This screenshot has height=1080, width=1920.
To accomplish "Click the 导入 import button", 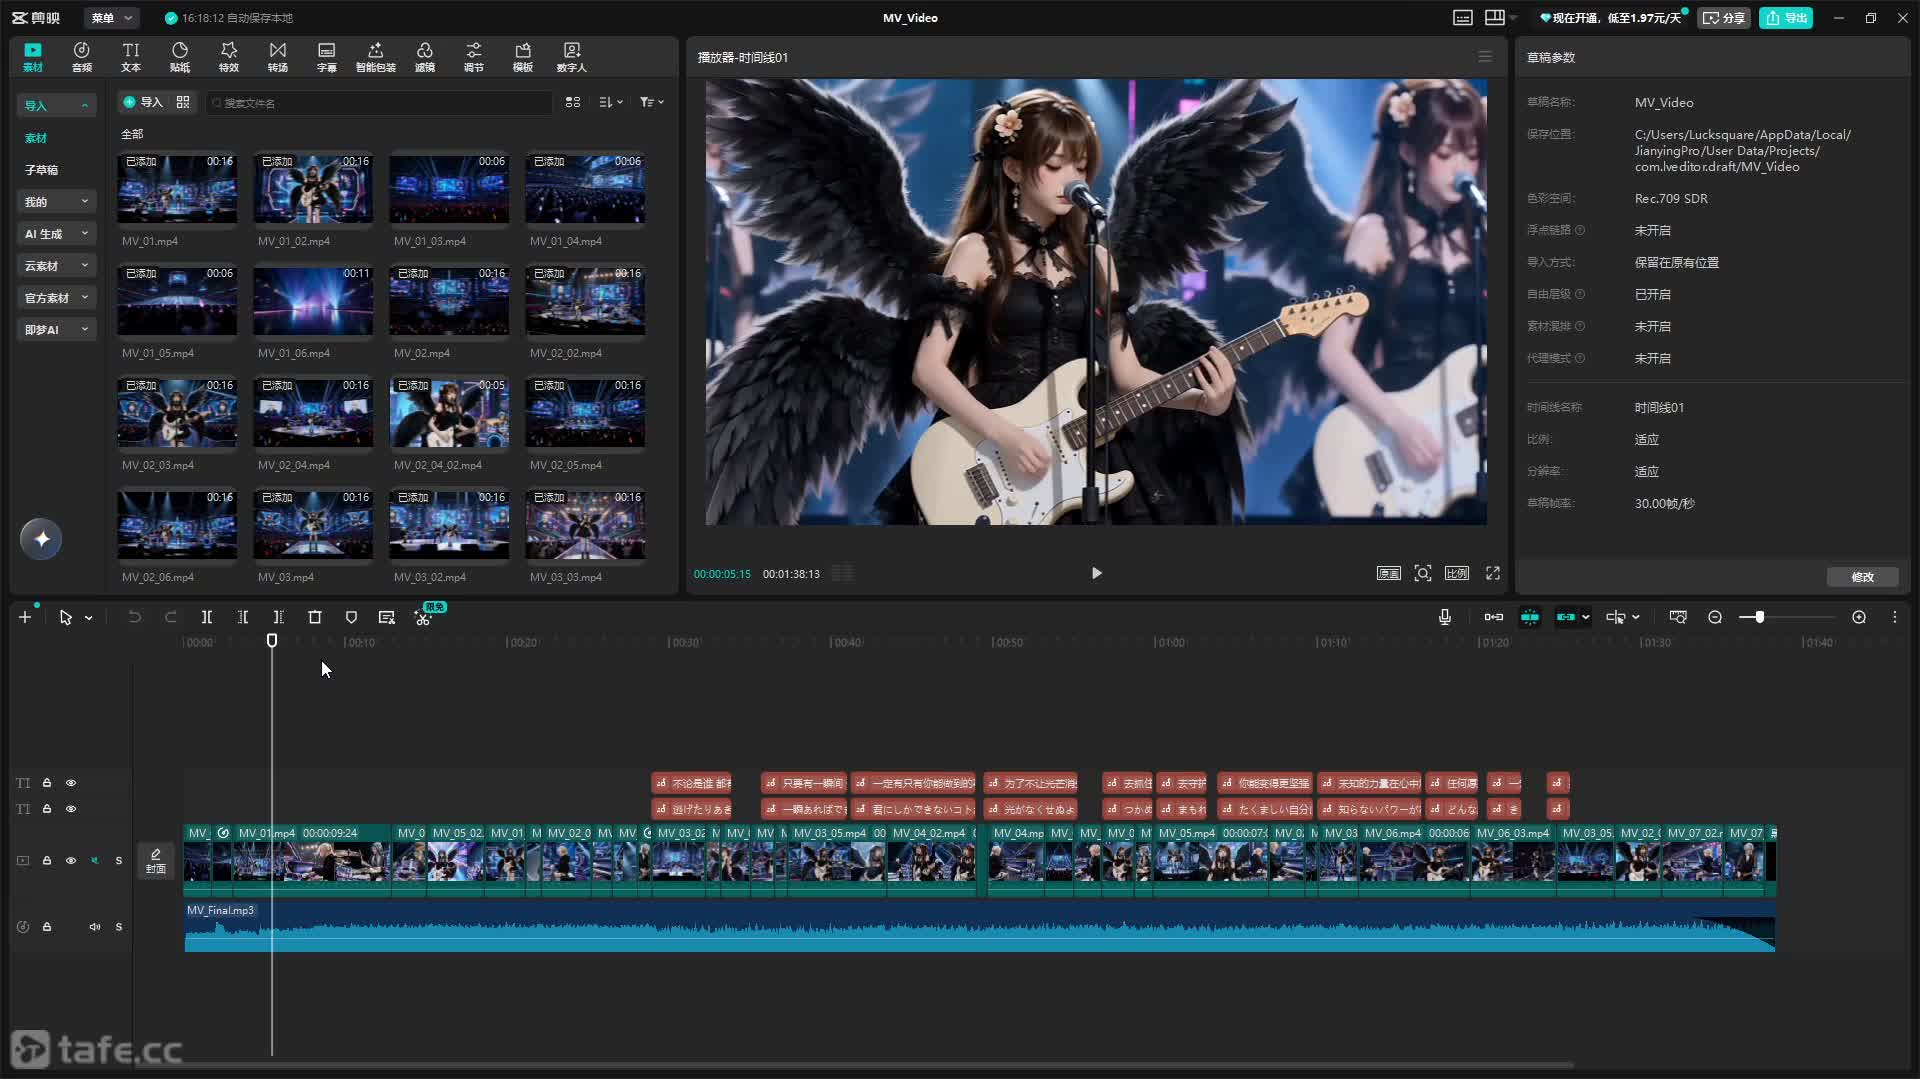I will [142, 102].
